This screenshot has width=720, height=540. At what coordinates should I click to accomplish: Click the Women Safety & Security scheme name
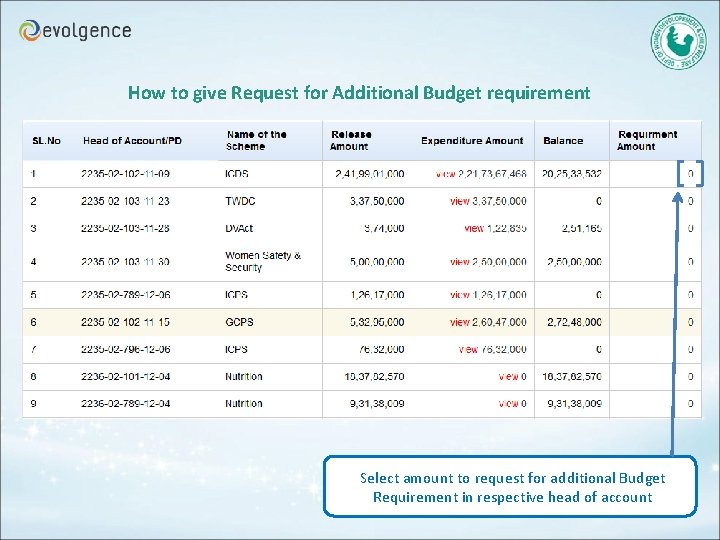pyautogui.click(x=263, y=261)
